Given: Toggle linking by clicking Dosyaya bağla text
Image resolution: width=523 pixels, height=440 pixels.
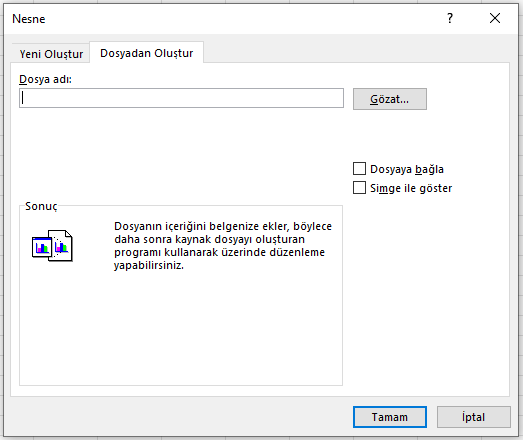Looking at the screenshot, I should pos(407,169).
